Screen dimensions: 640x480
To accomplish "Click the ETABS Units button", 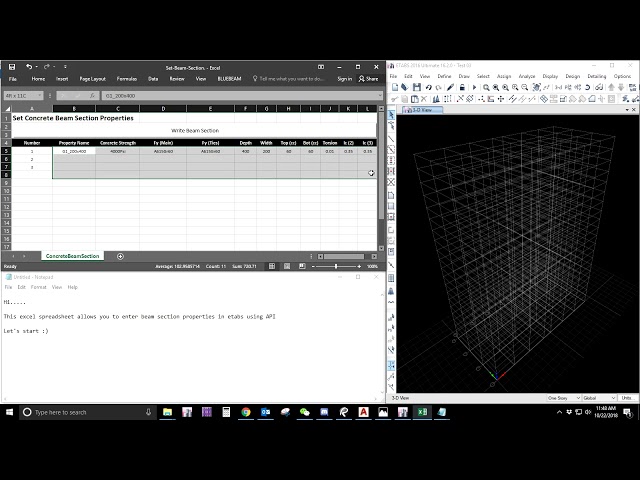I will pos(627,398).
